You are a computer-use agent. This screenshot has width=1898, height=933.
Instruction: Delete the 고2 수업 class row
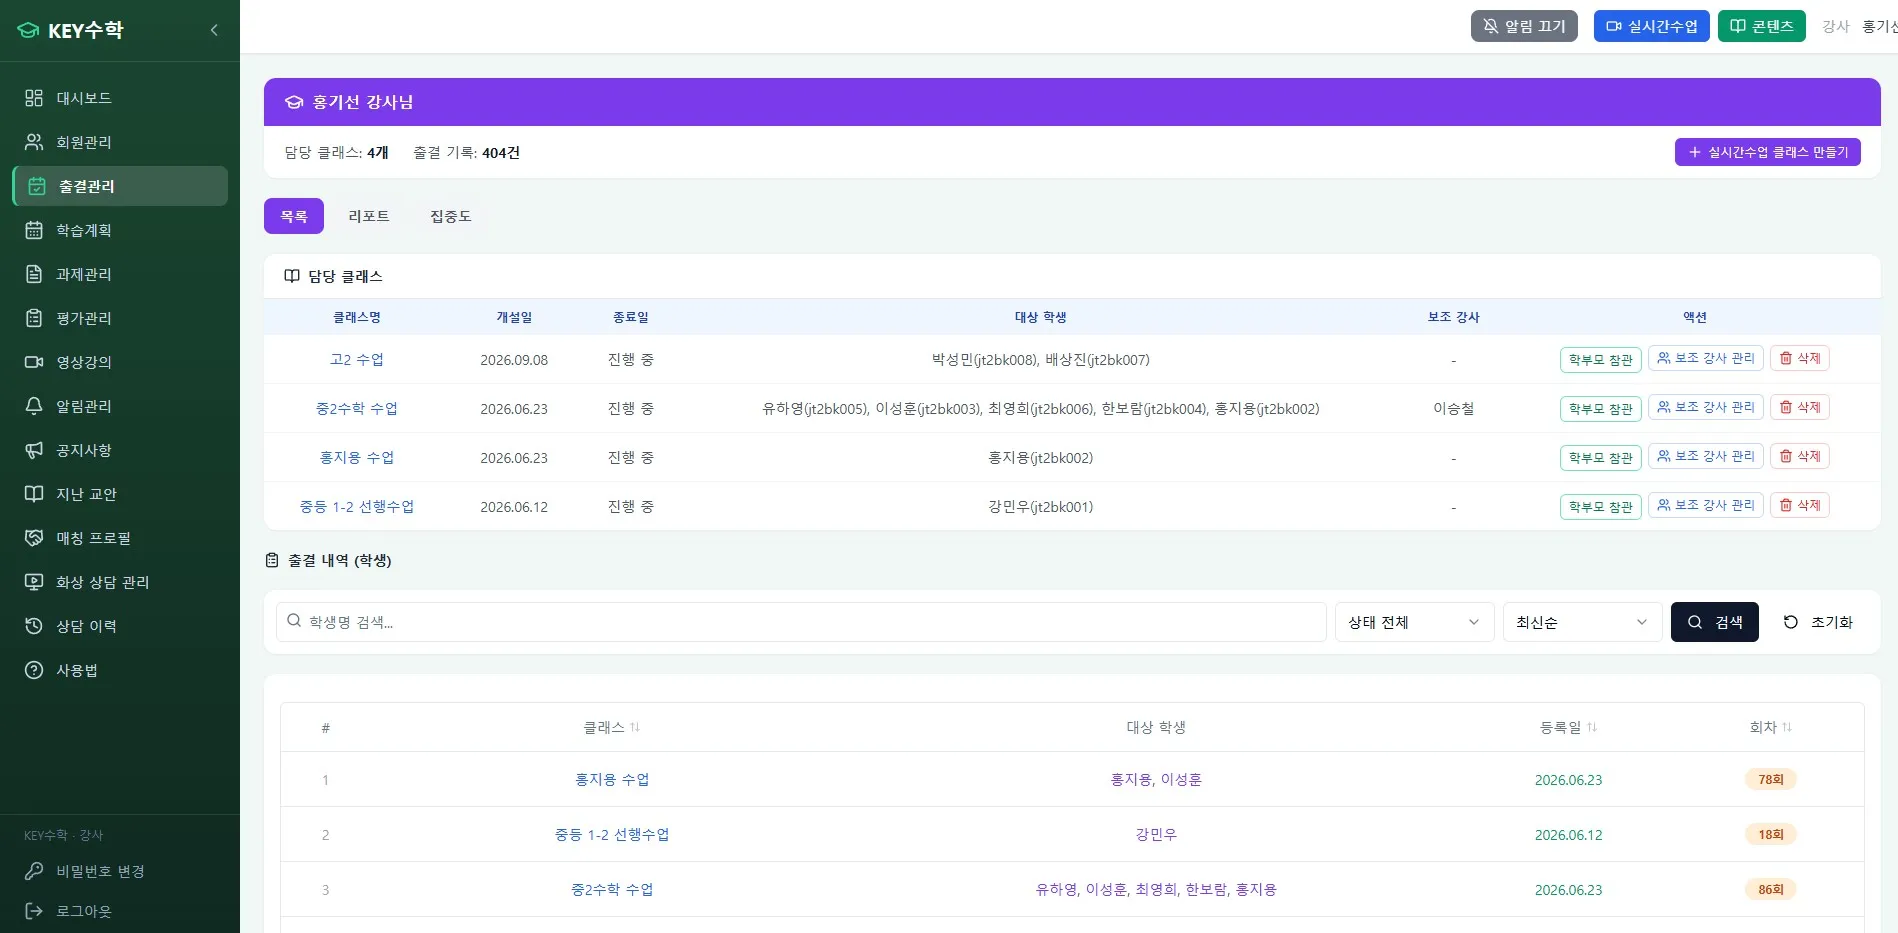click(x=1800, y=358)
